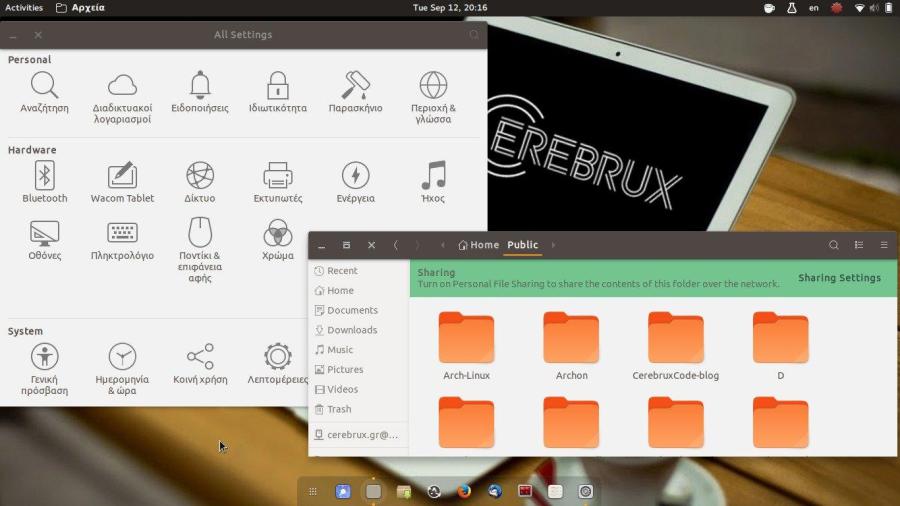
Task: Open the Πληκτρολόγιο keyboard settings
Action: 122,240
